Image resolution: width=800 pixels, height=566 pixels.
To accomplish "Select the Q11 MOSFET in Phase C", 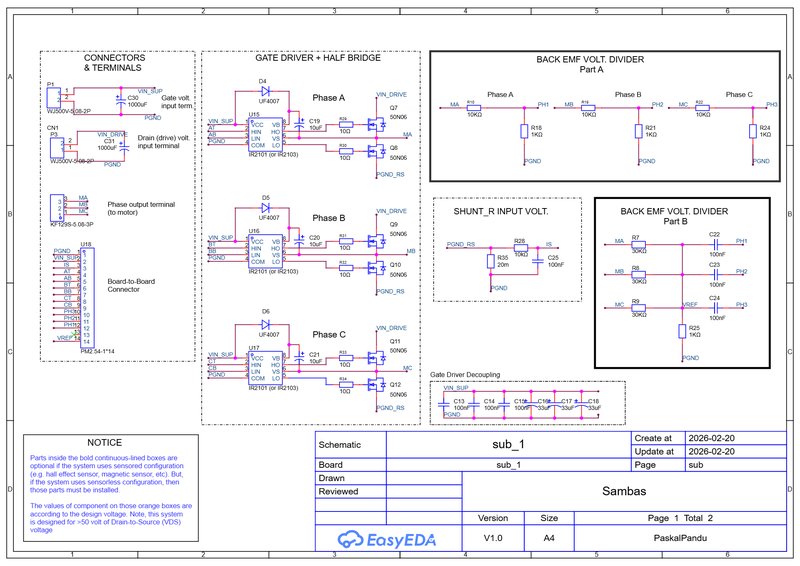I will point(377,358).
